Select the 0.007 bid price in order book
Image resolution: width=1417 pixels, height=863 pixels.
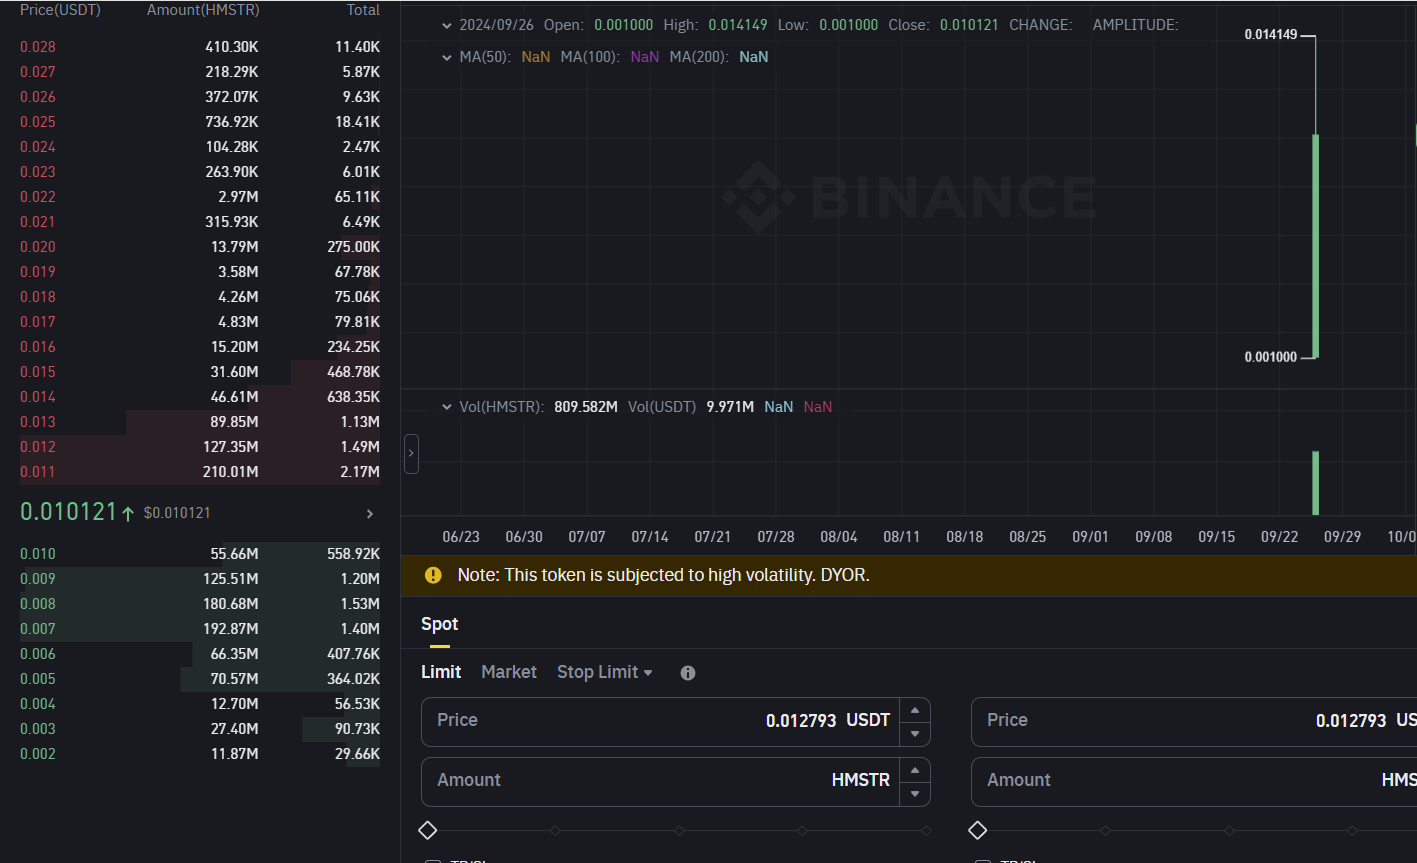click(x=38, y=629)
